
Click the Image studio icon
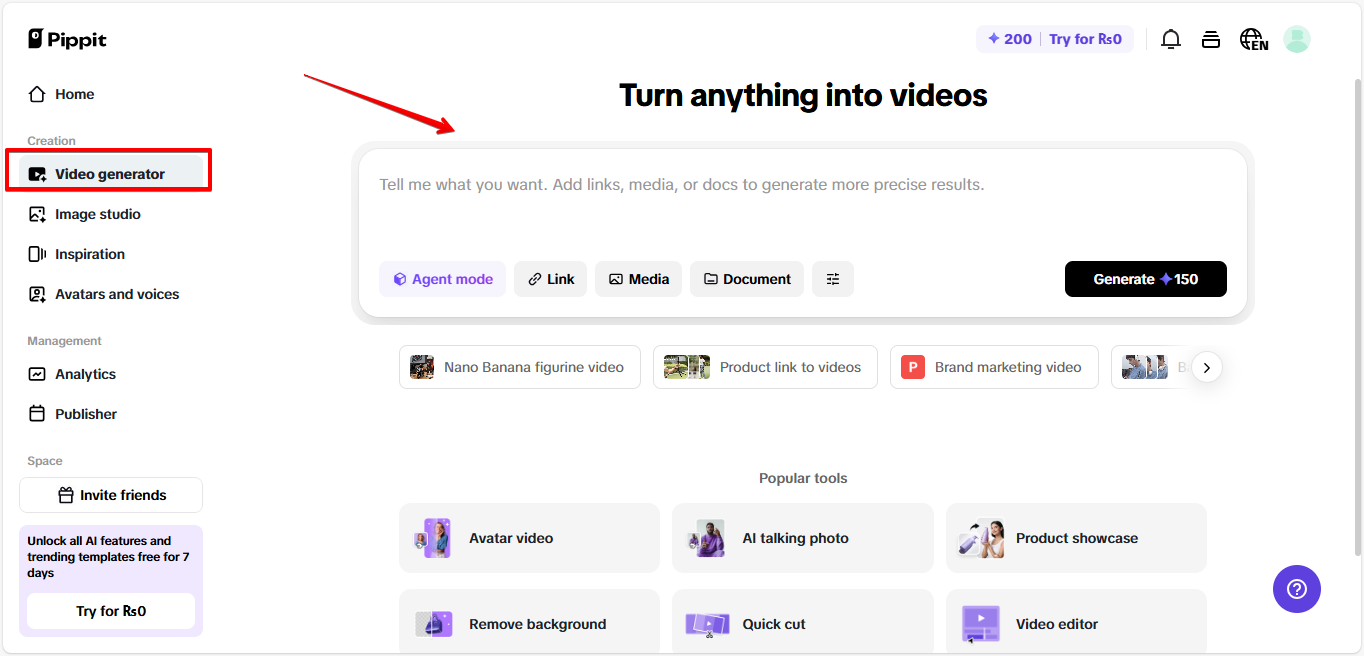37,214
